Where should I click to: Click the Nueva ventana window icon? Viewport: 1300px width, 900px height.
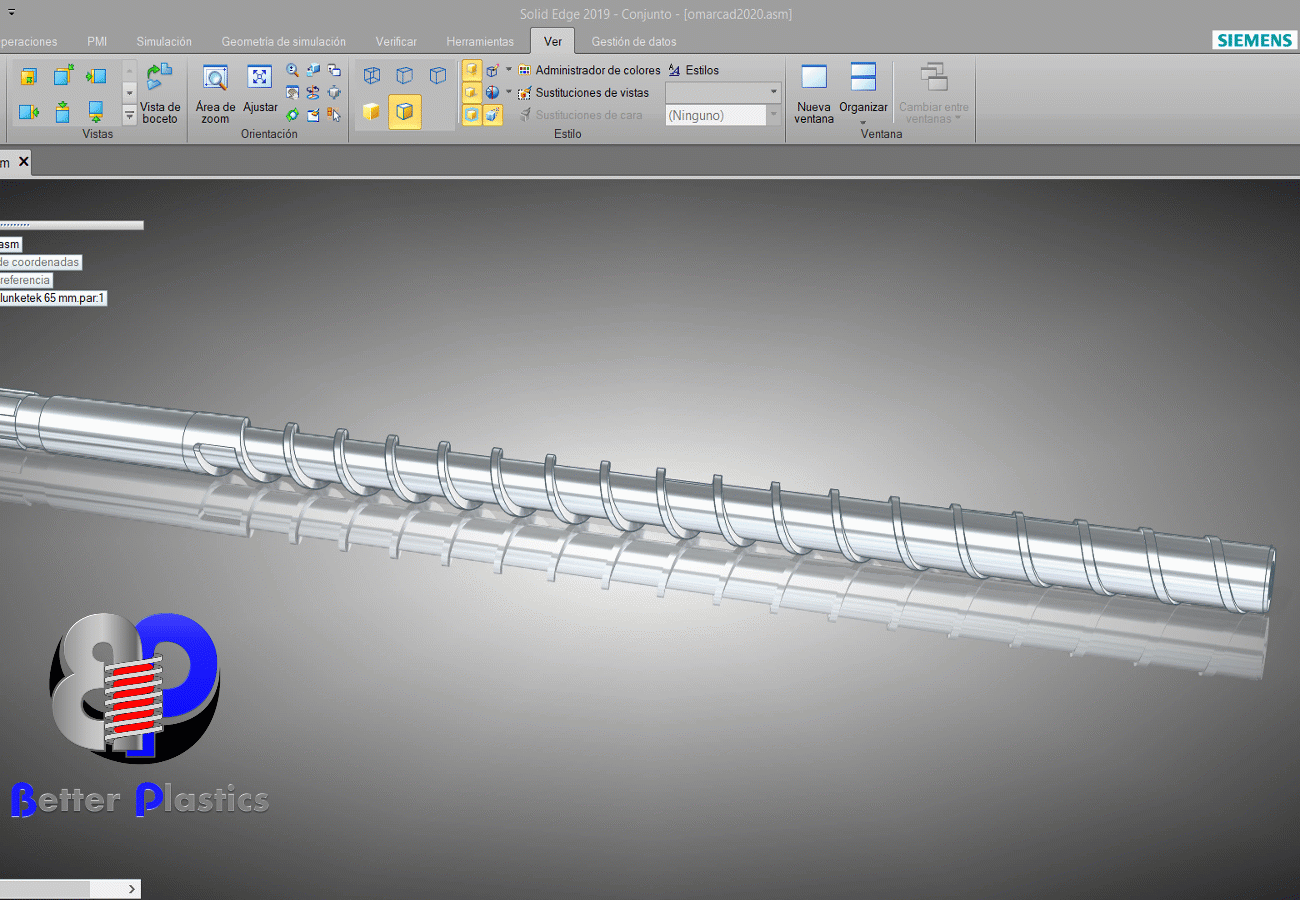[x=814, y=77]
